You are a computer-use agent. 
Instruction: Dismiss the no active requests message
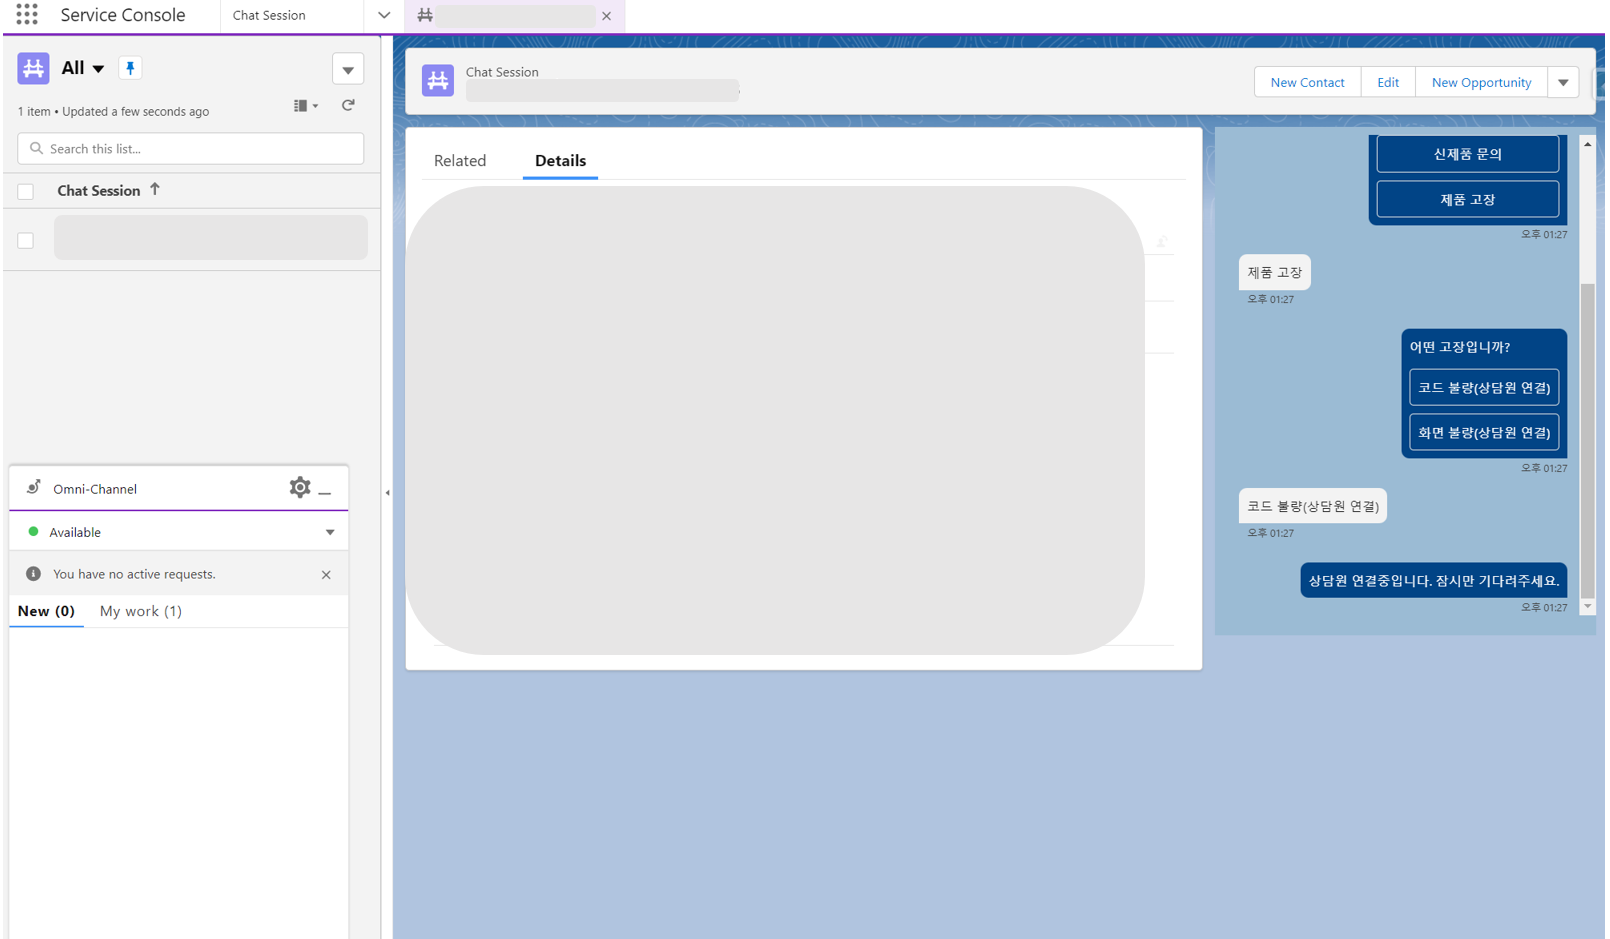(326, 575)
